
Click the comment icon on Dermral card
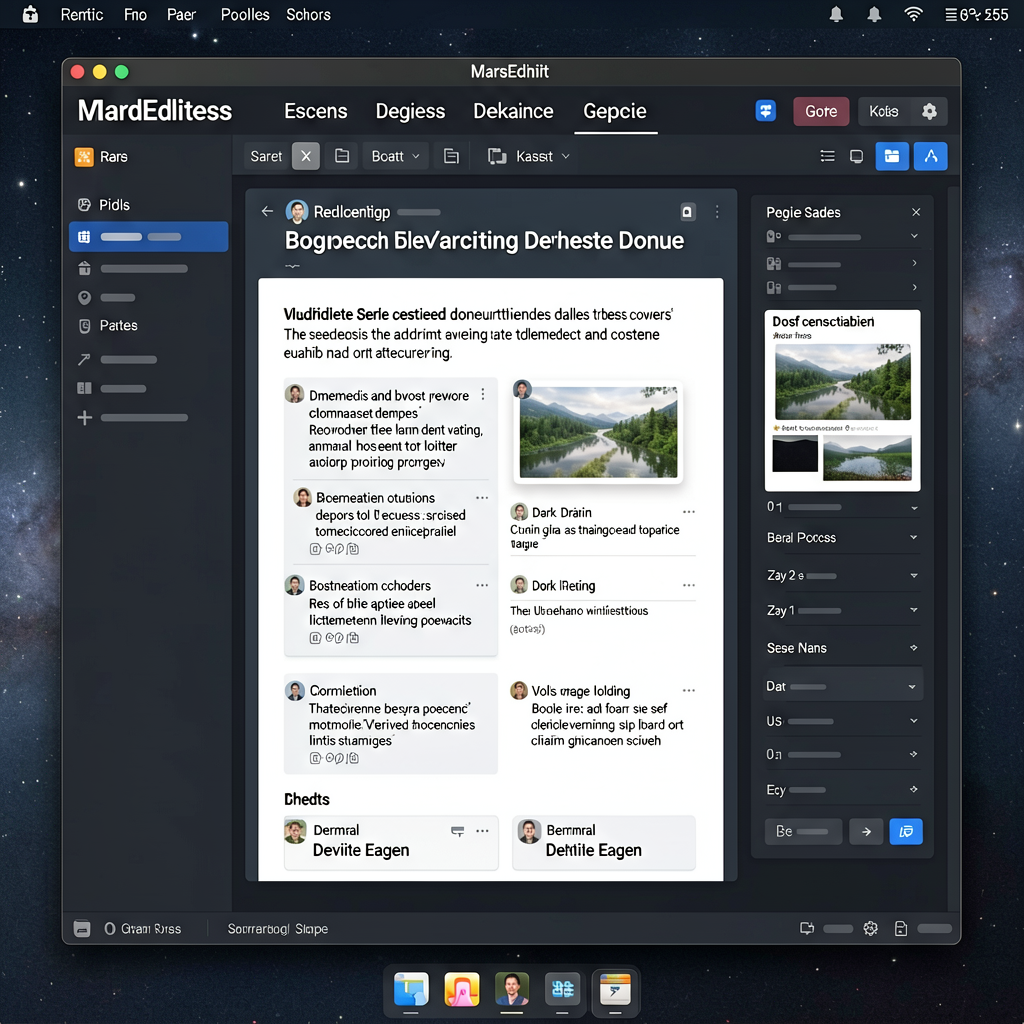coord(458,831)
